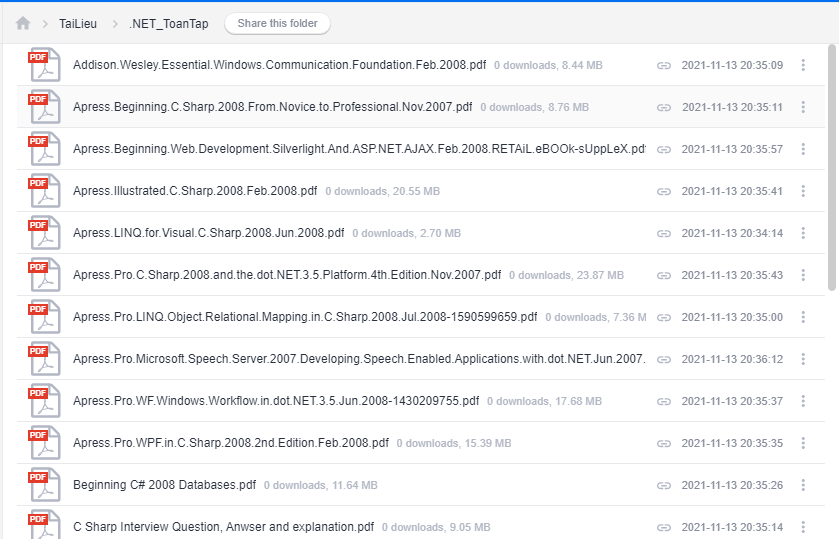
Task: Open more options for Apress.Beginning.C.Sharp.2008 file
Action: [803, 107]
